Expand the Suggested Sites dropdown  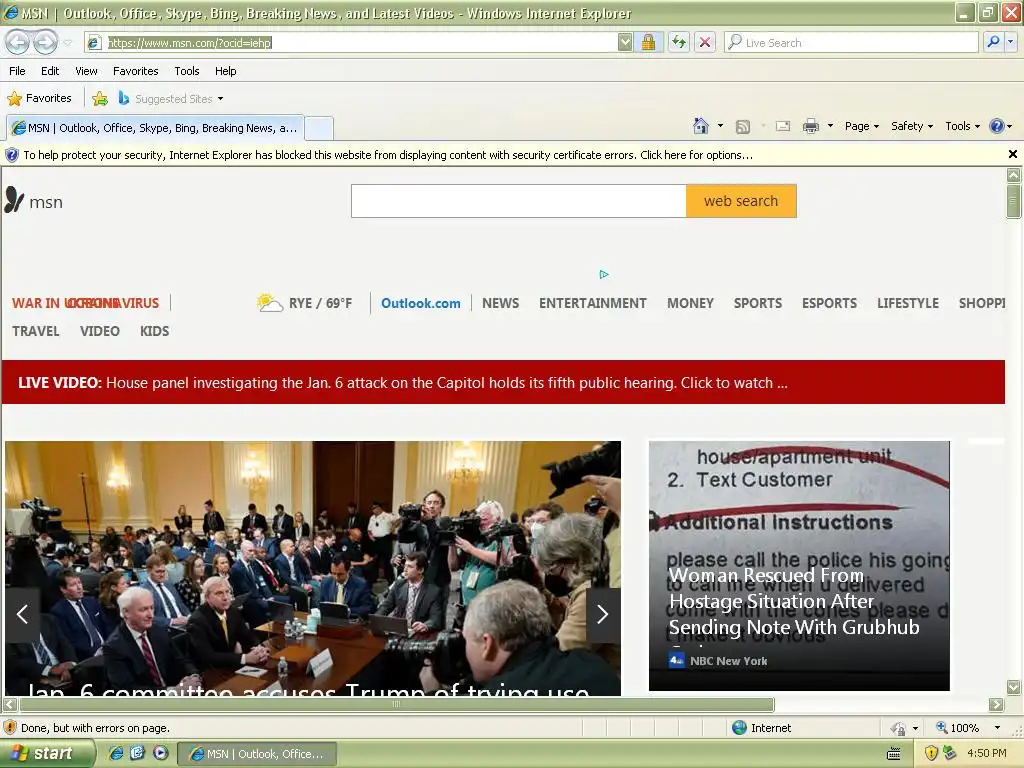pyautogui.click(x=220, y=99)
